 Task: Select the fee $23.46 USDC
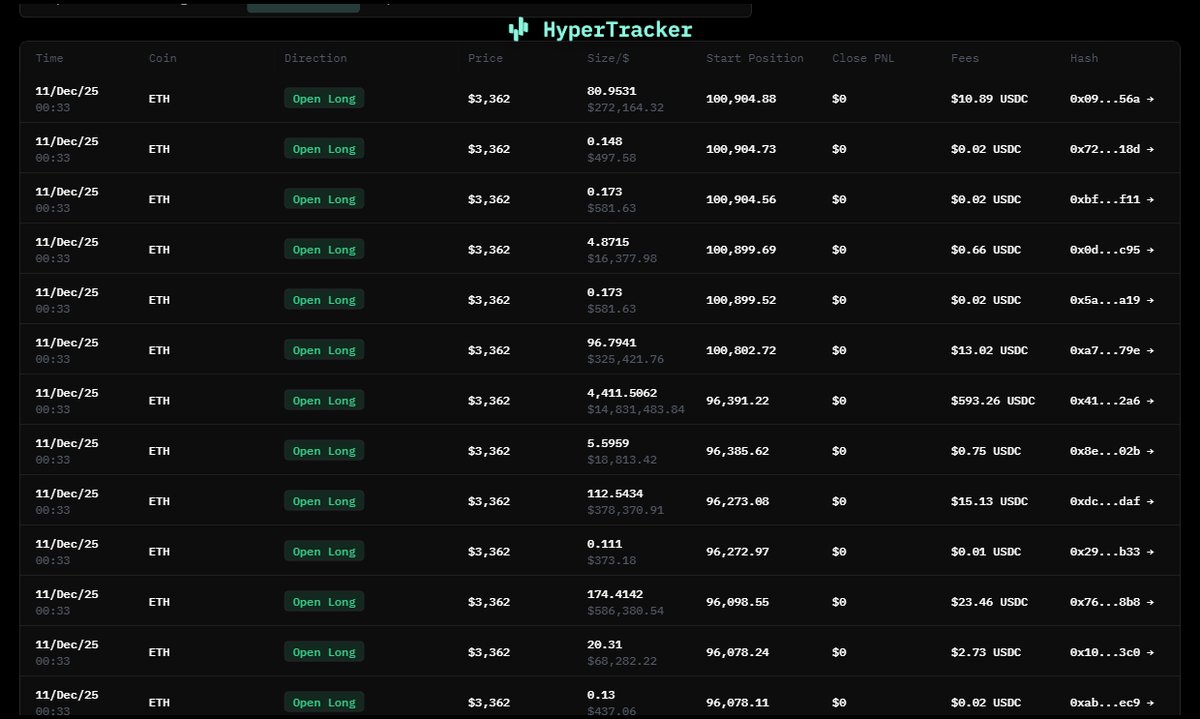pos(989,602)
